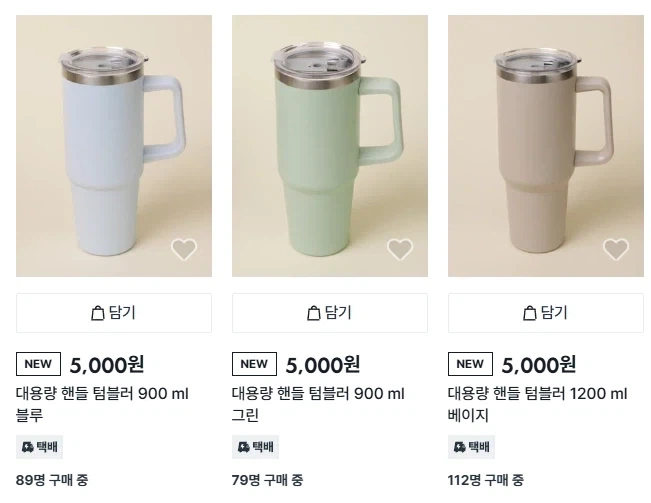The image size is (651, 503).
Task: Click shopping bag icon under blue tumbler
Action: click(x=98, y=313)
